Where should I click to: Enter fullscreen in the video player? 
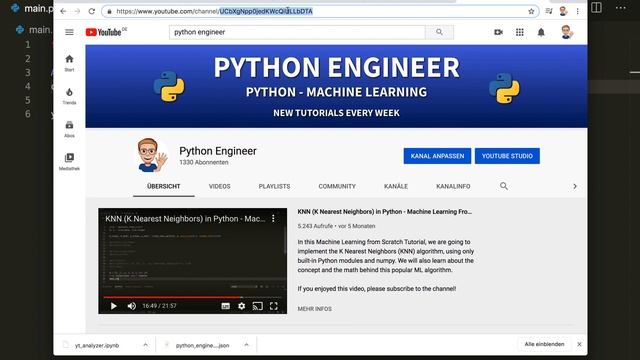[x=273, y=306]
